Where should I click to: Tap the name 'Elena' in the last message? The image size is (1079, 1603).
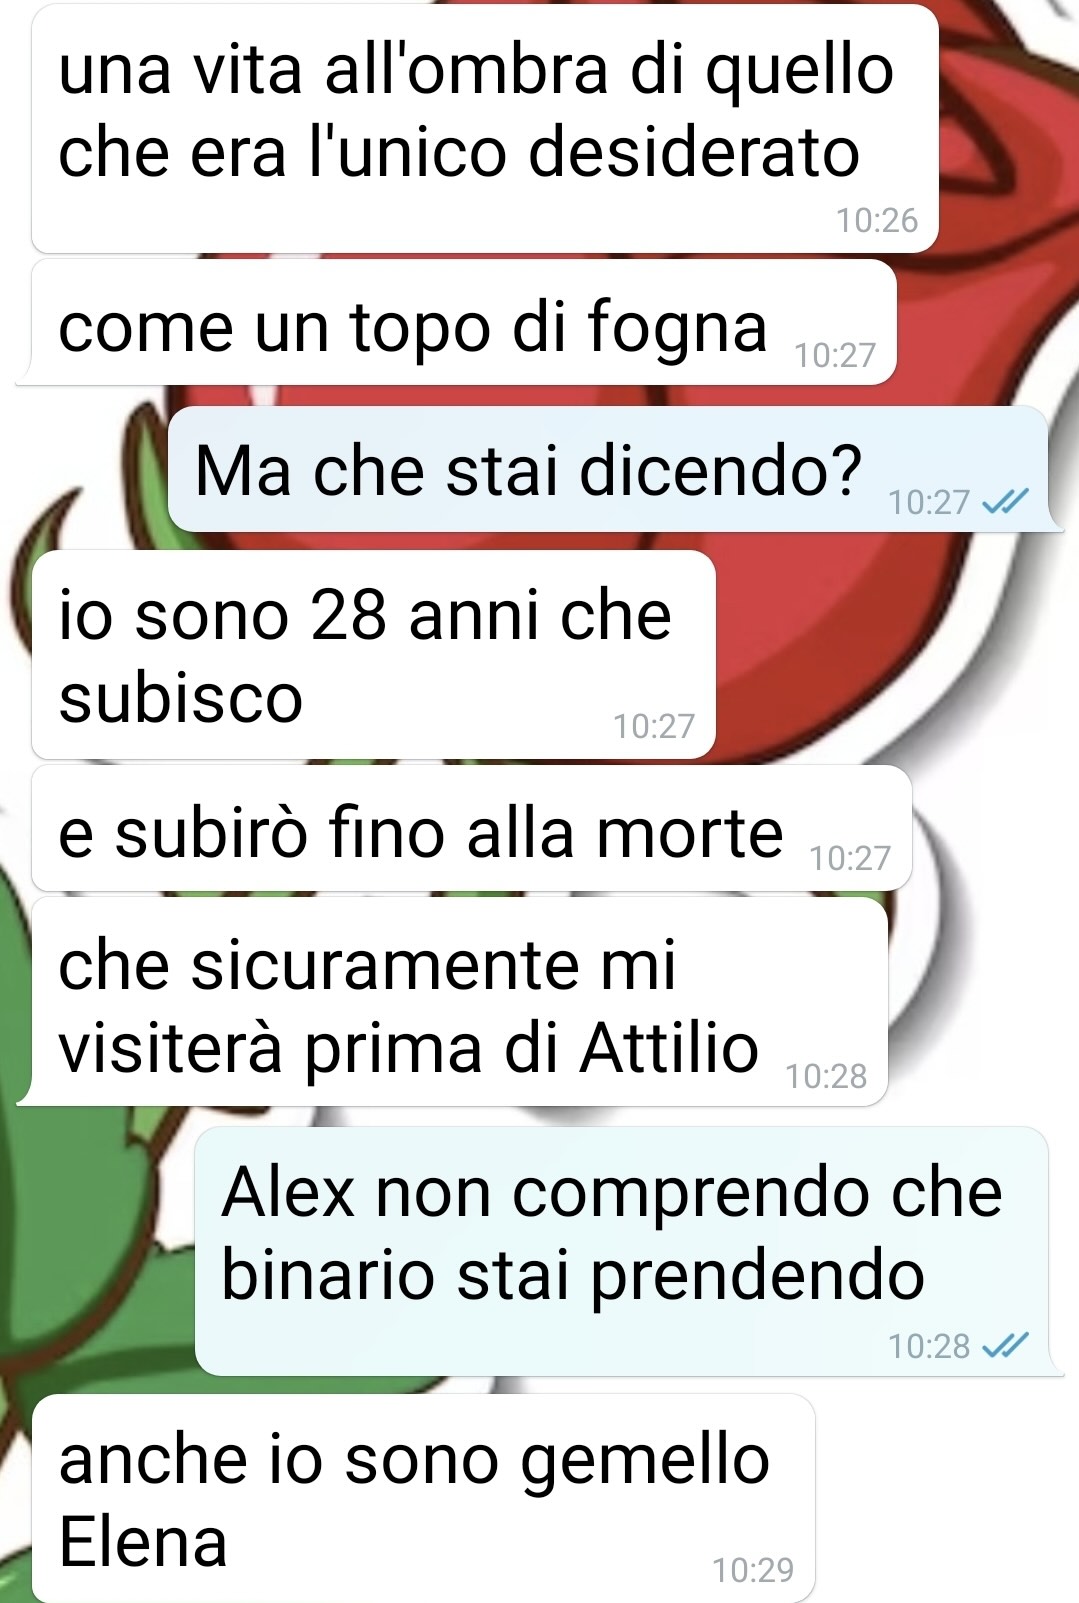(143, 1541)
